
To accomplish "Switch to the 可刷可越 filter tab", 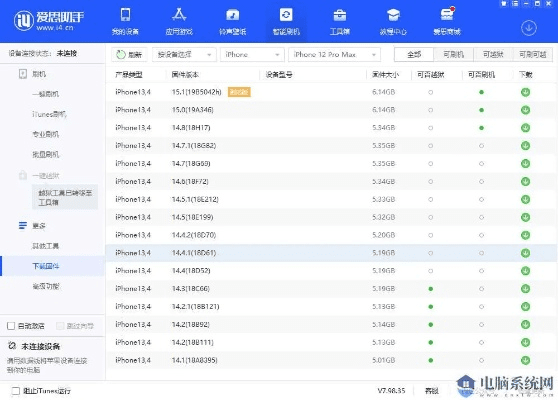I will pyautogui.click(x=532, y=54).
